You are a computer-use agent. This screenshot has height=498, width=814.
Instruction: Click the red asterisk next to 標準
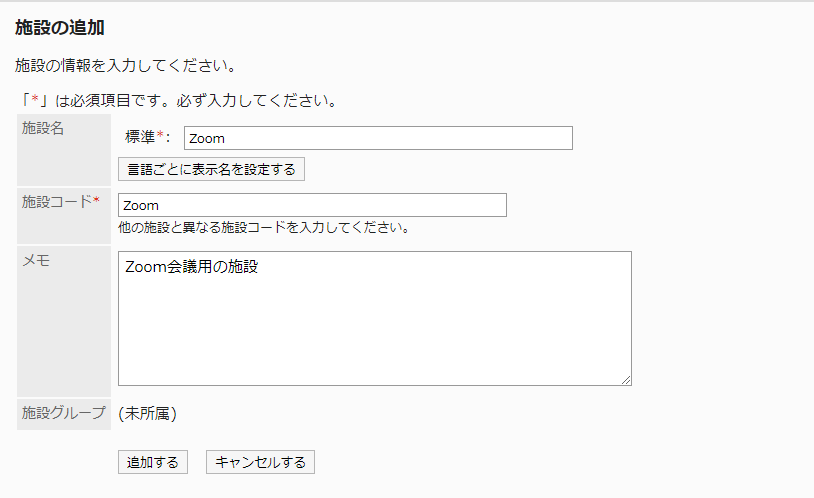pyautogui.click(x=159, y=135)
